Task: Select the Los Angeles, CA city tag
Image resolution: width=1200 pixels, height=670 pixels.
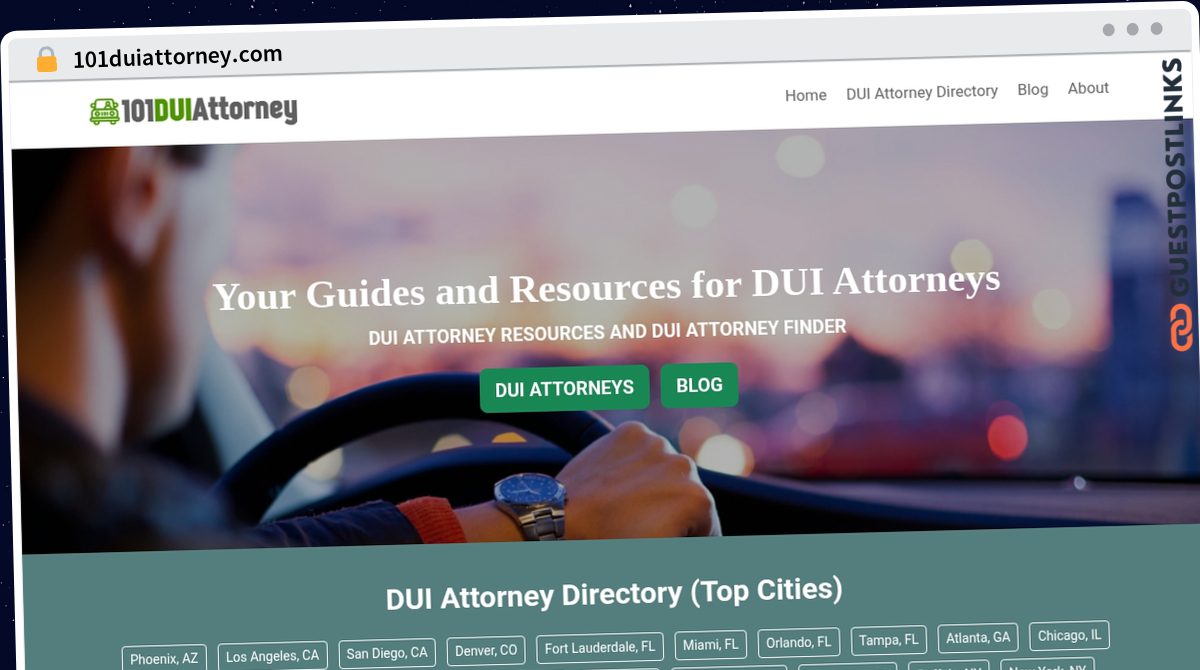Action: pyautogui.click(x=272, y=656)
